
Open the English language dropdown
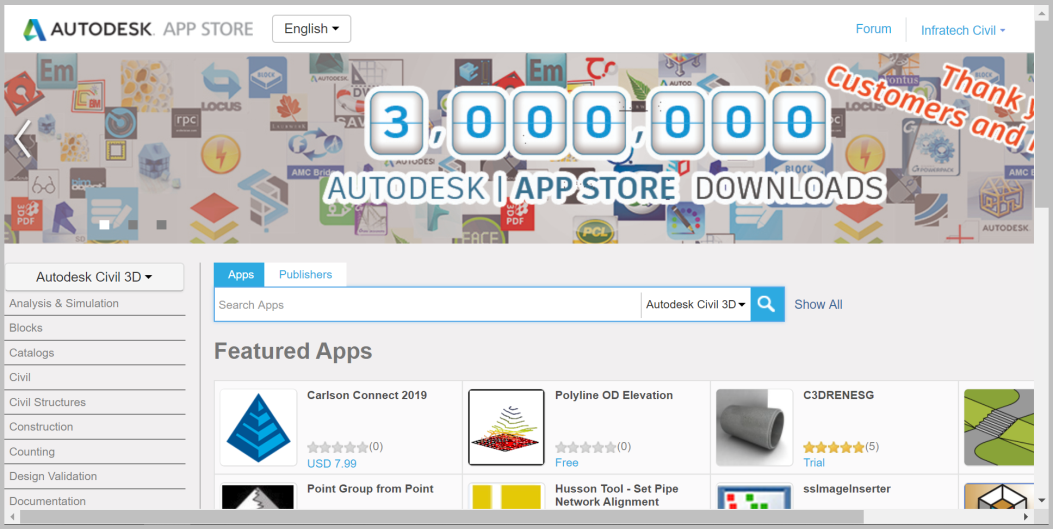pyautogui.click(x=311, y=29)
